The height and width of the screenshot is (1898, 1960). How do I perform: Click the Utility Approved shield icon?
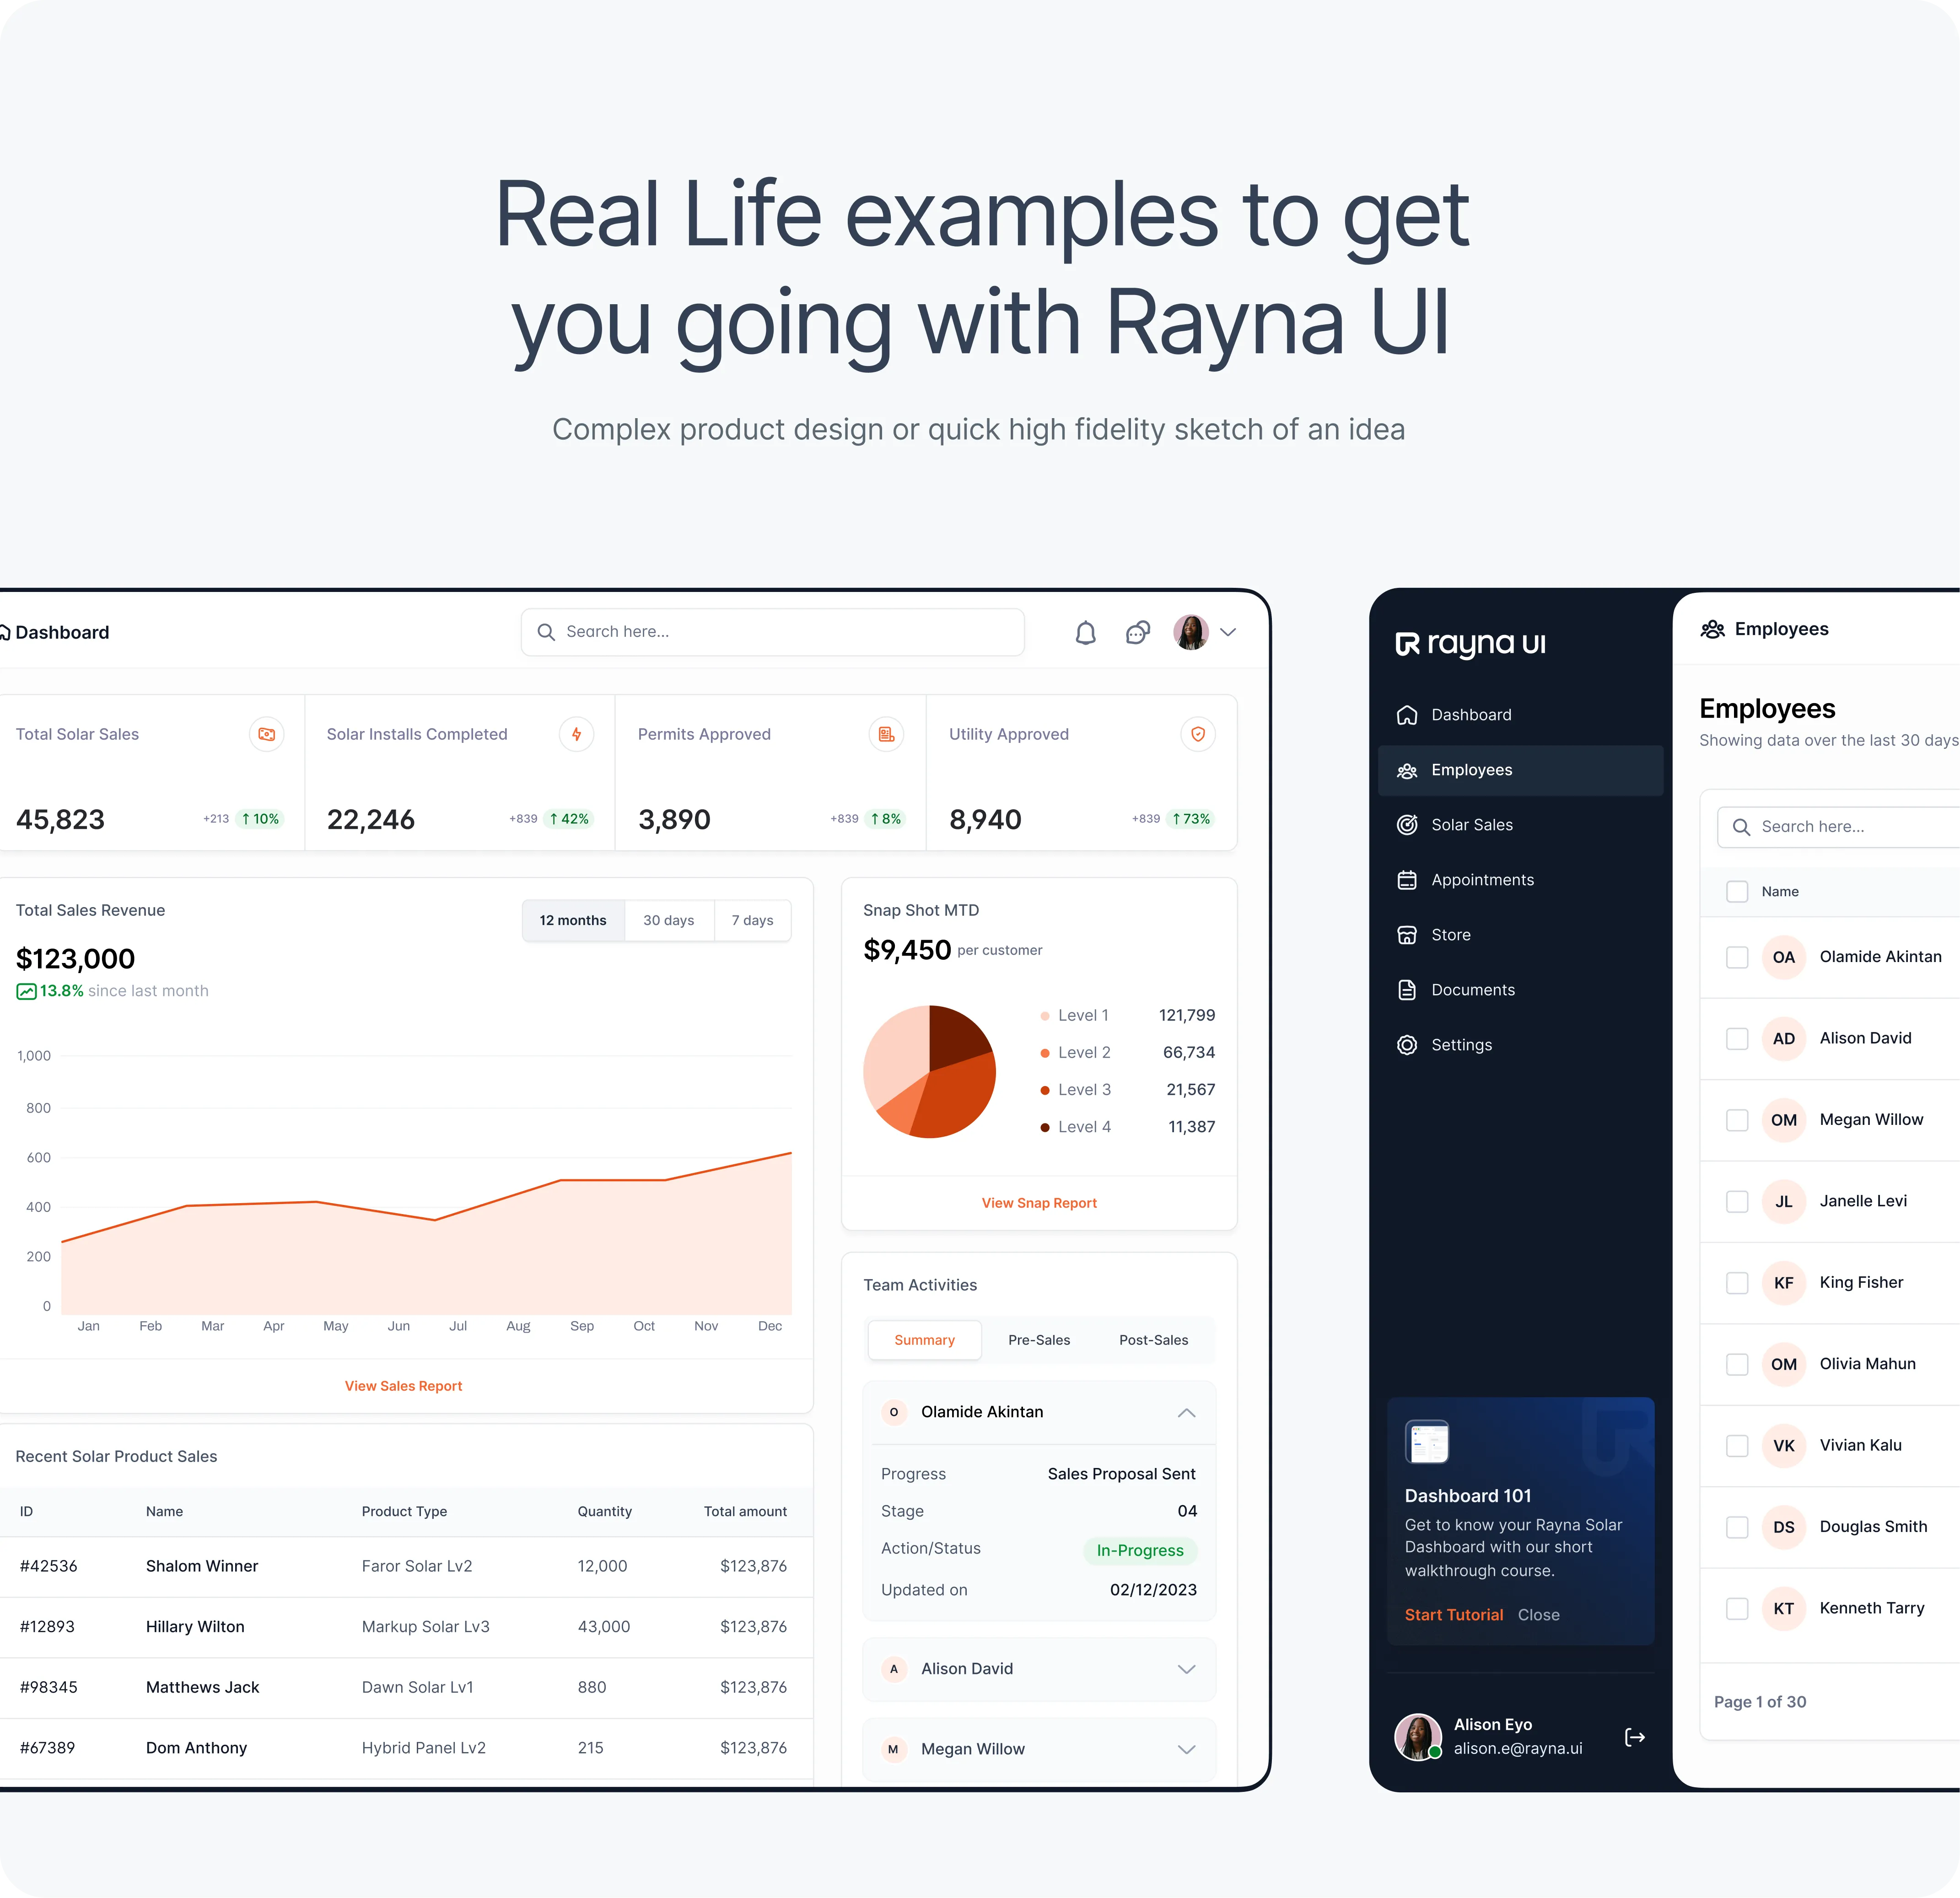(1197, 734)
